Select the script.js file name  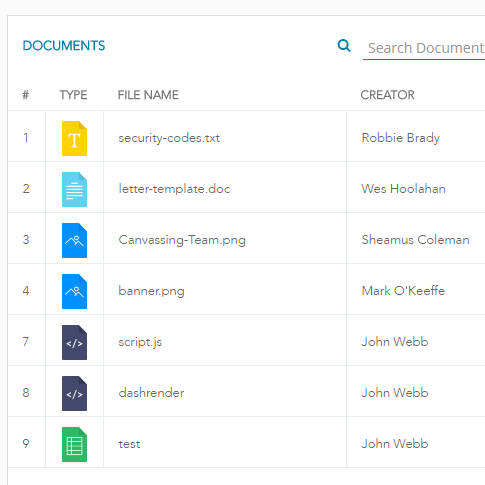pos(140,342)
